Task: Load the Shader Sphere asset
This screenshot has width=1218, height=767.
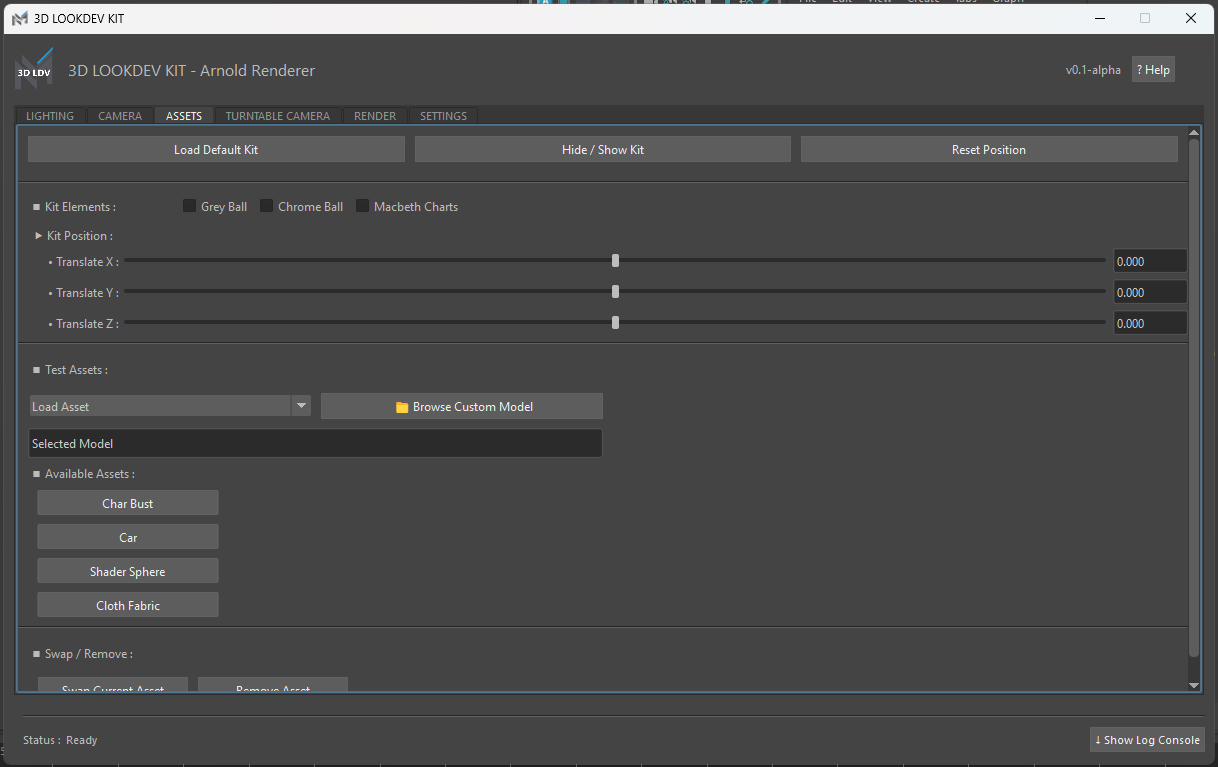Action: [x=128, y=571]
